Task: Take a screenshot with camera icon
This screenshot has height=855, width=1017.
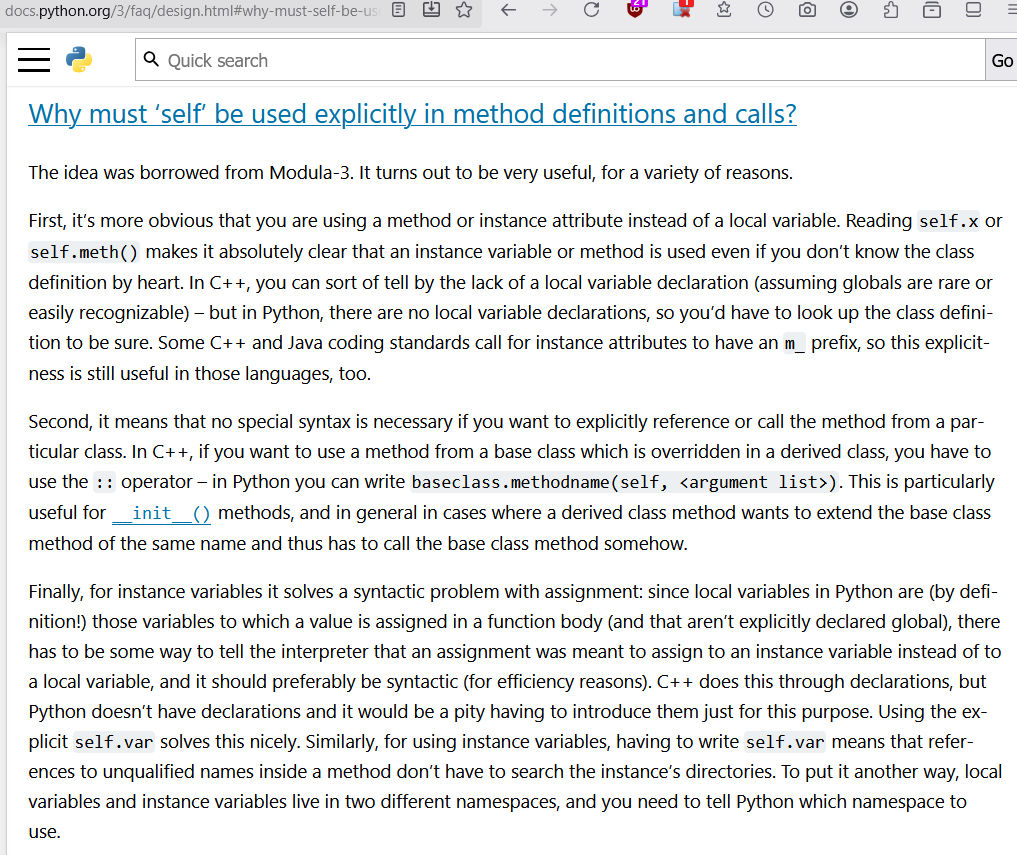Action: pyautogui.click(x=807, y=10)
